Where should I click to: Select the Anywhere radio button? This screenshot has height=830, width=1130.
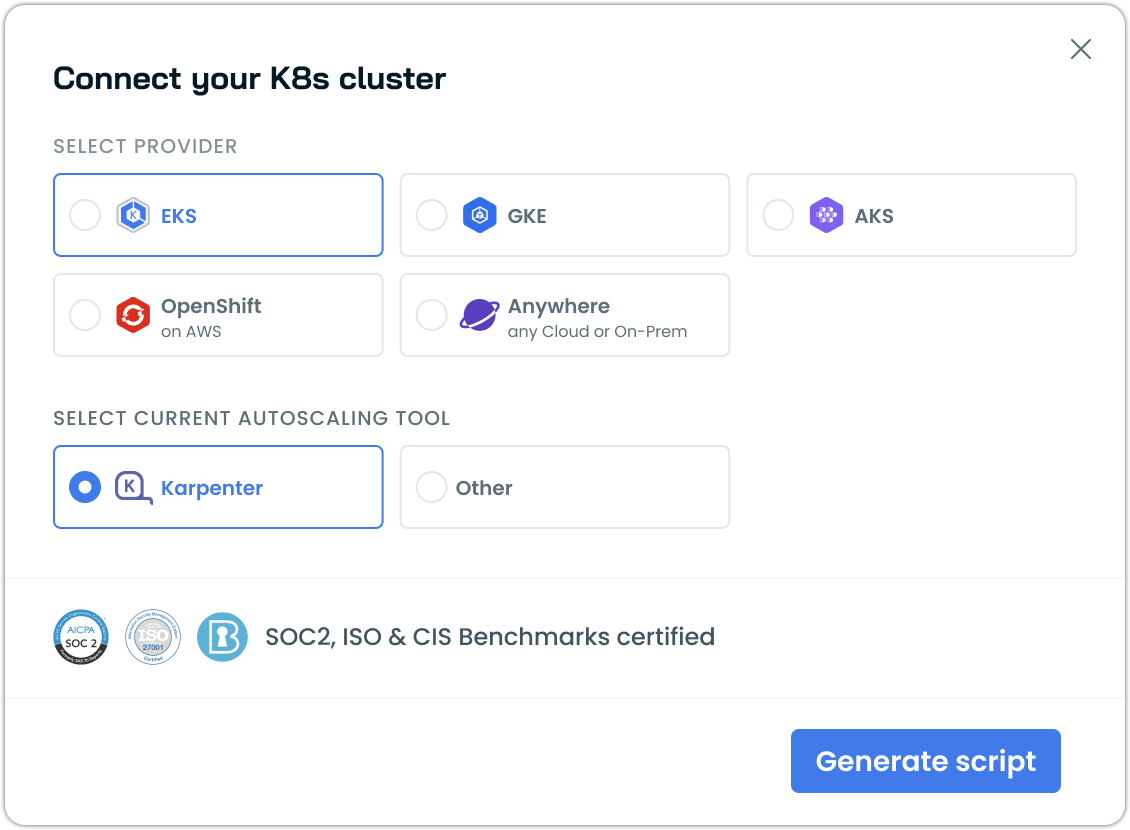[x=432, y=315]
